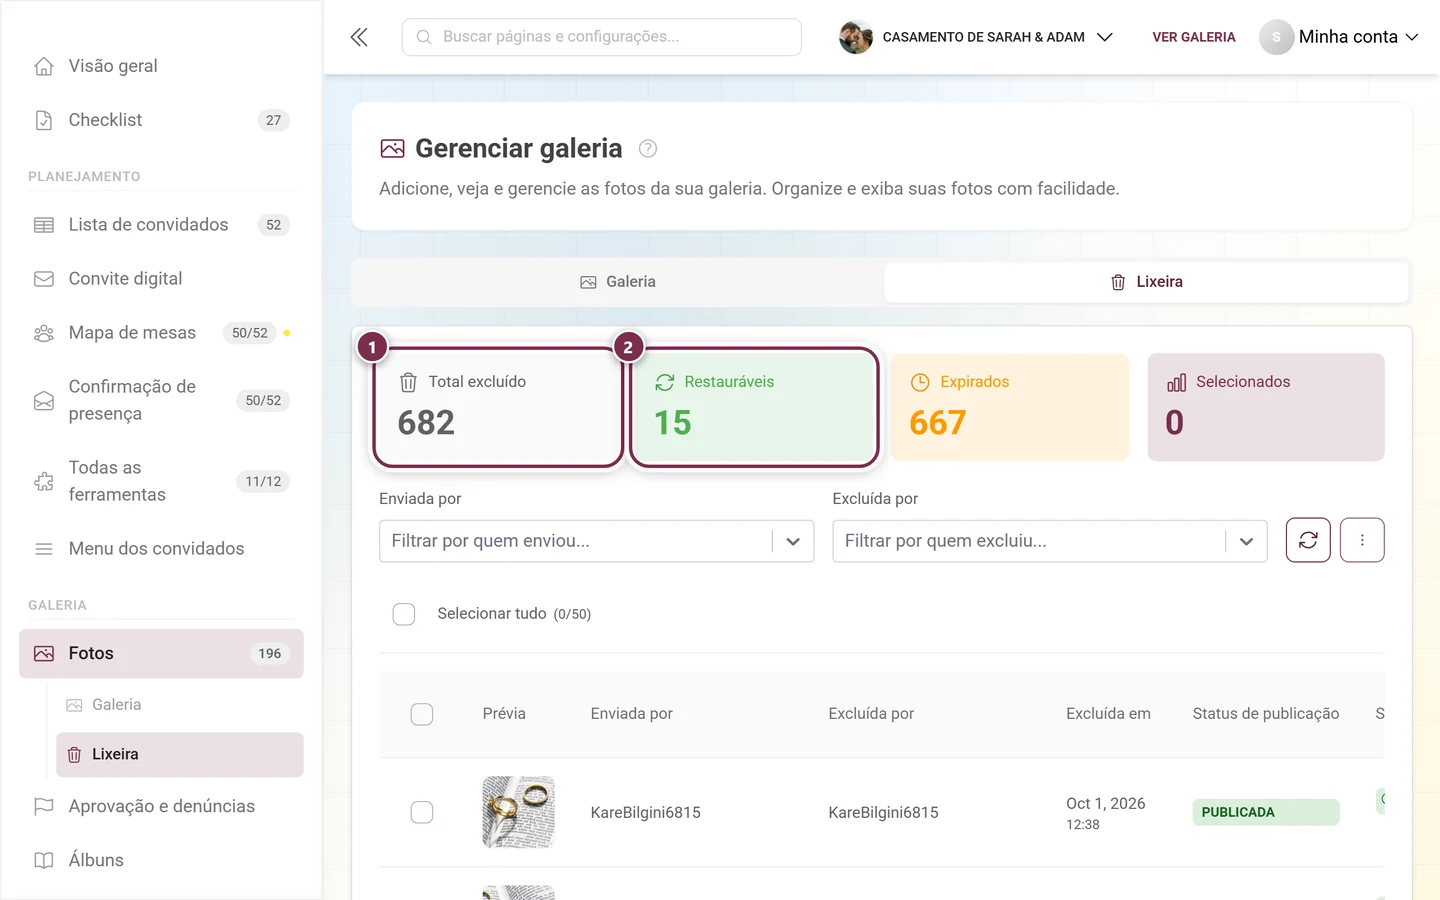Click the Checklist document icon
Viewport: 1440px width, 900px height.
(44, 120)
